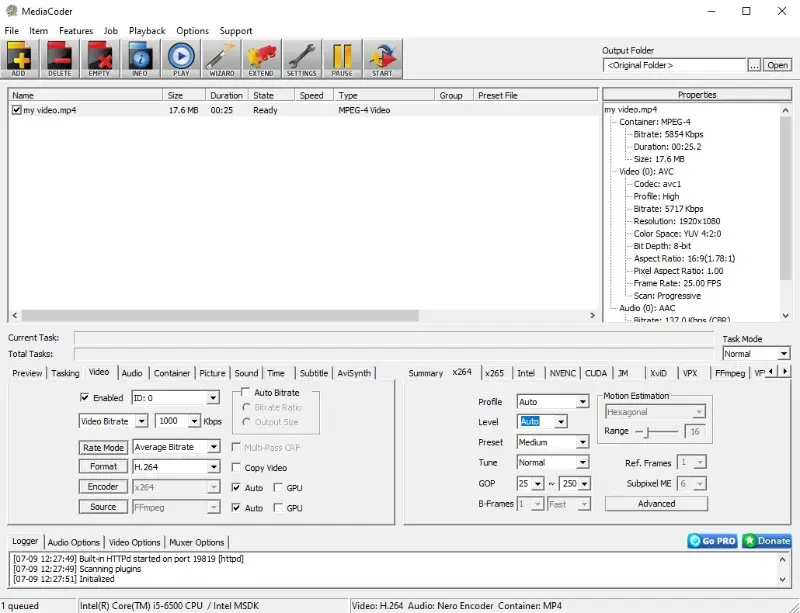Switch to the x265 tab

tap(494, 372)
